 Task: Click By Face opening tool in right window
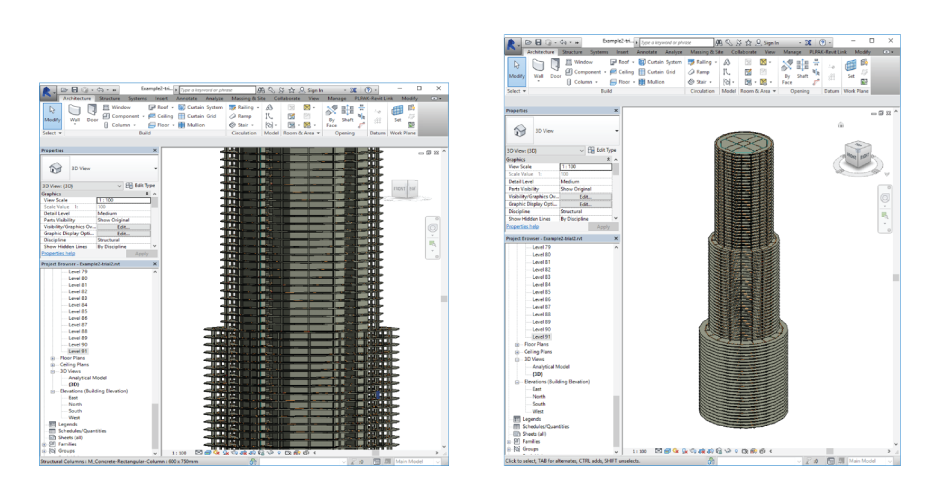point(787,70)
